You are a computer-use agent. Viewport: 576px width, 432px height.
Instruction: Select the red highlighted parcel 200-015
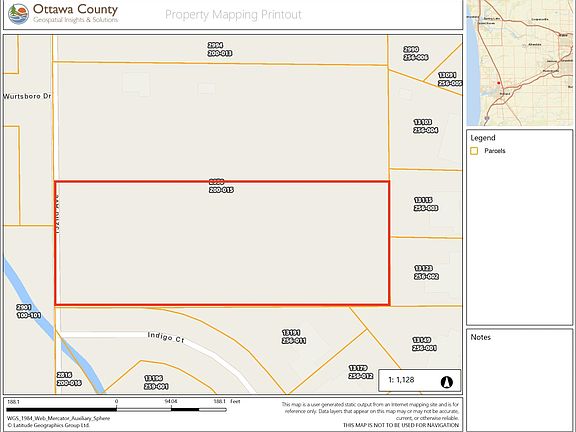pos(222,243)
